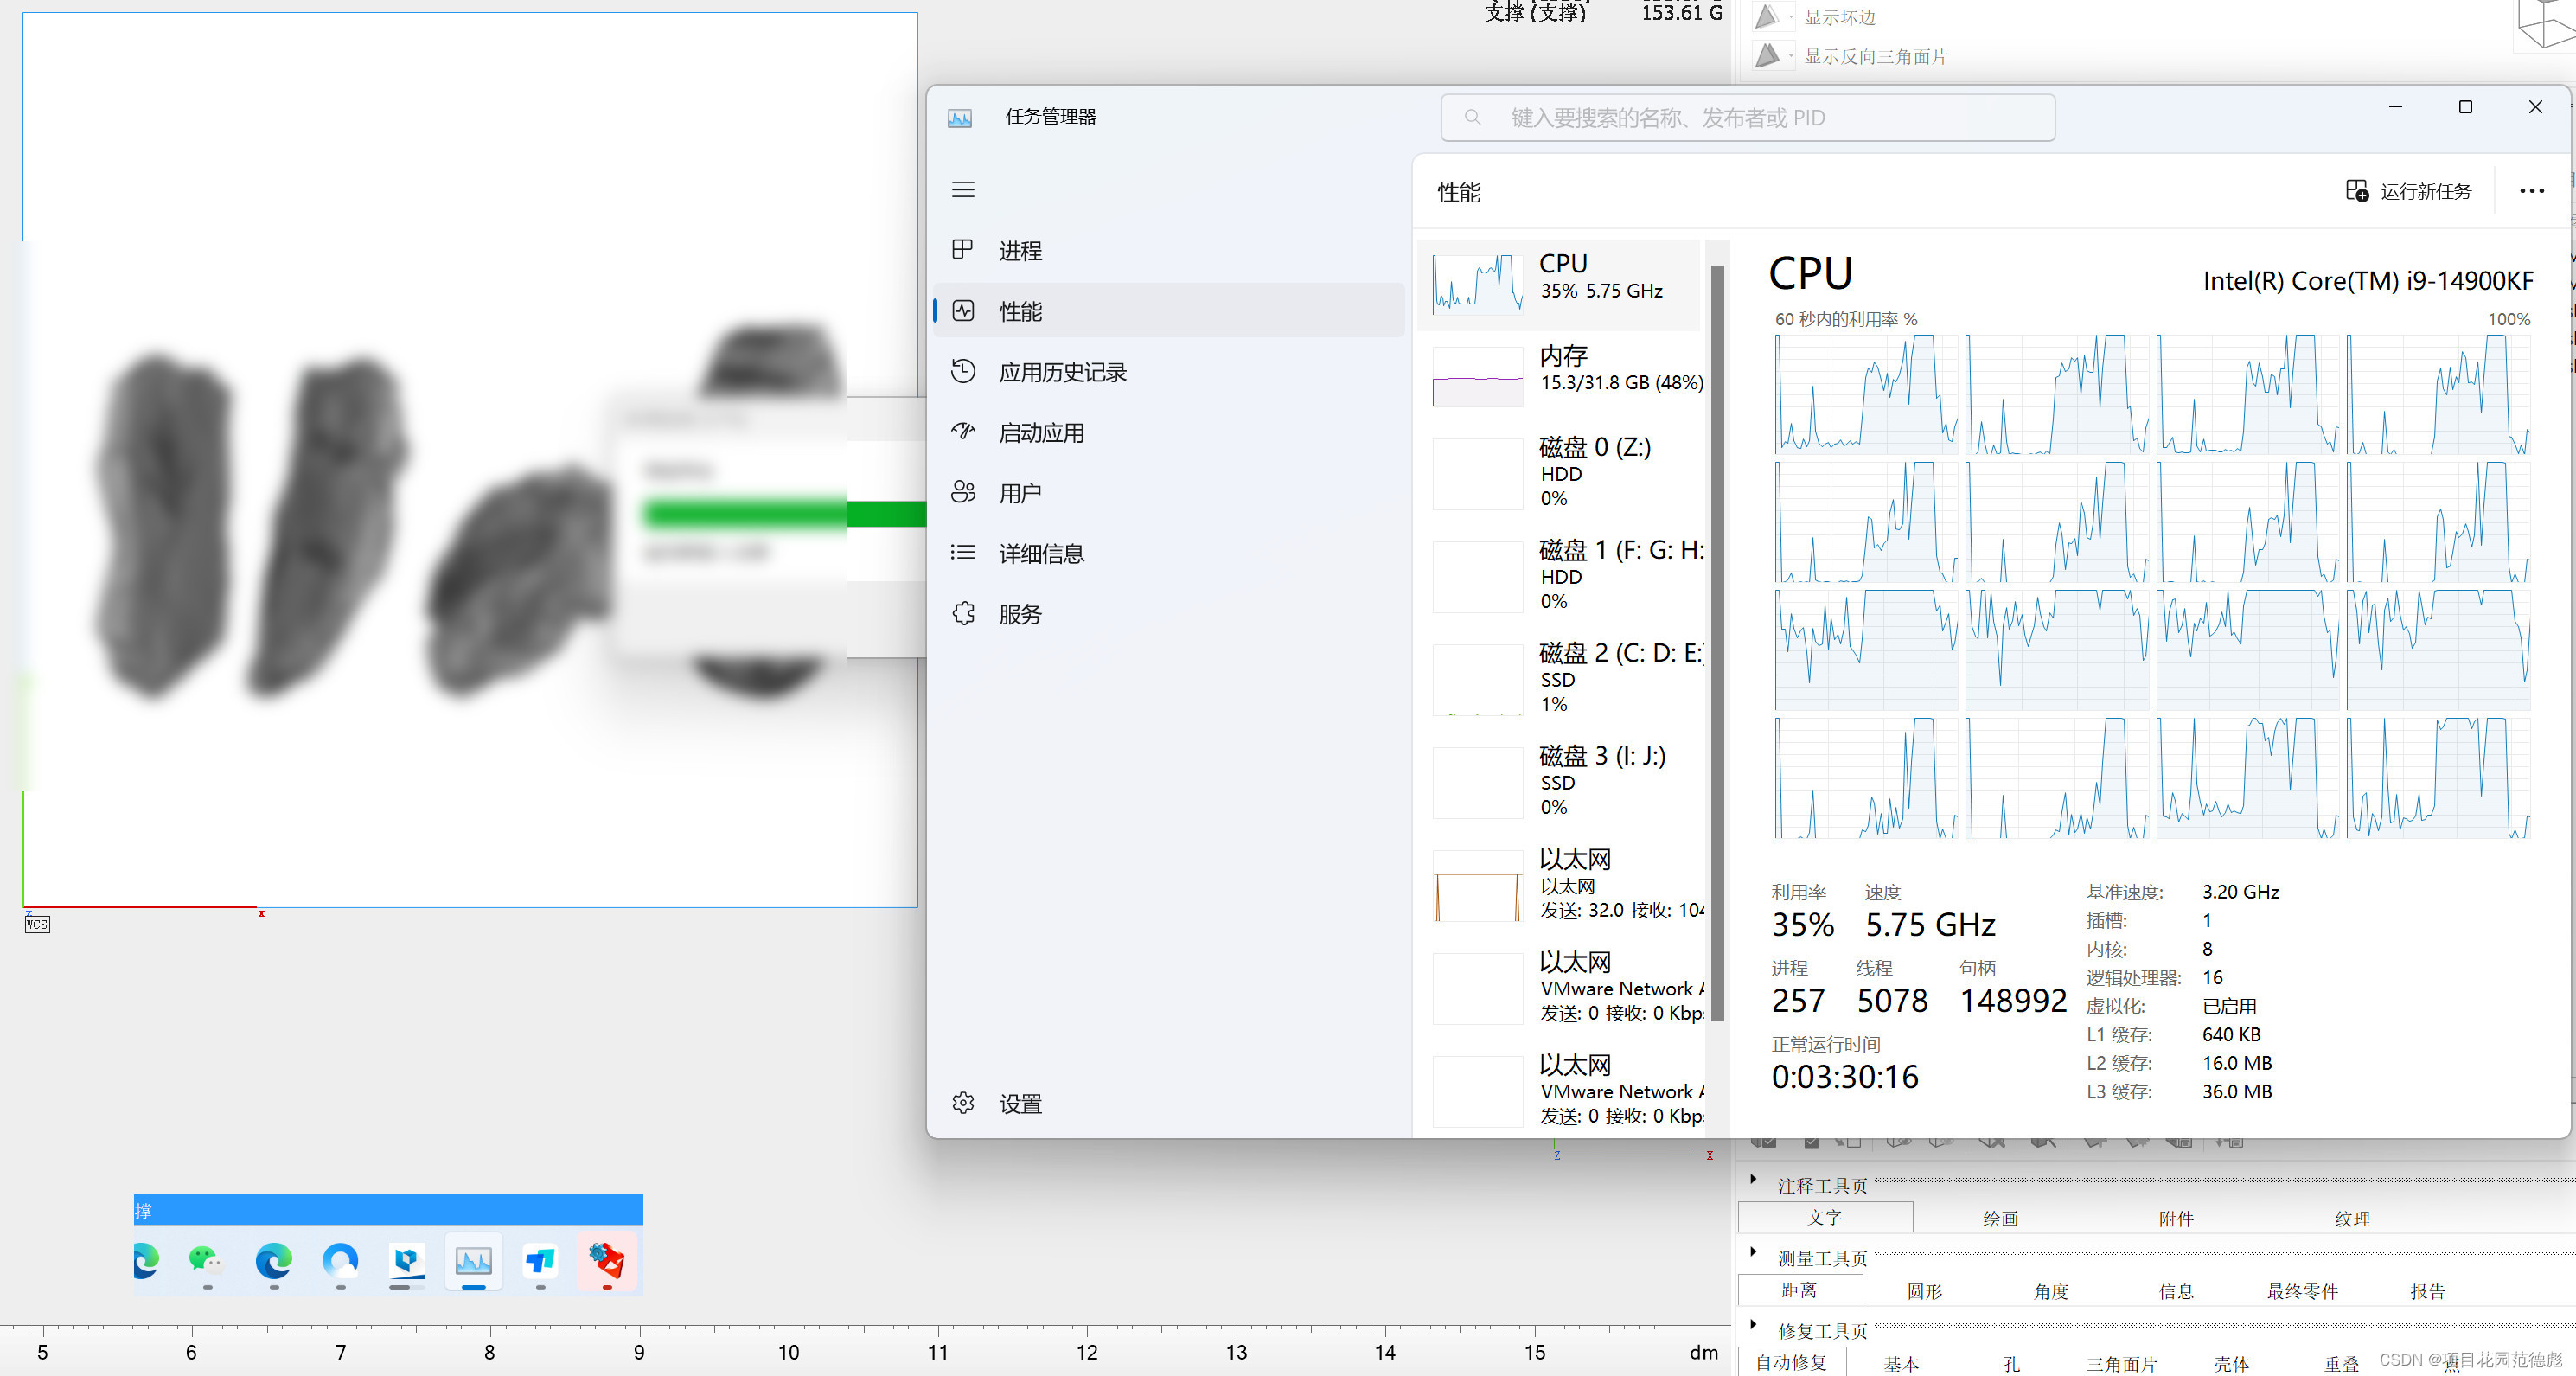Screen dimensions: 2576x1376
Task: Click the Task Manager search field
Action: pos(1747,118)
